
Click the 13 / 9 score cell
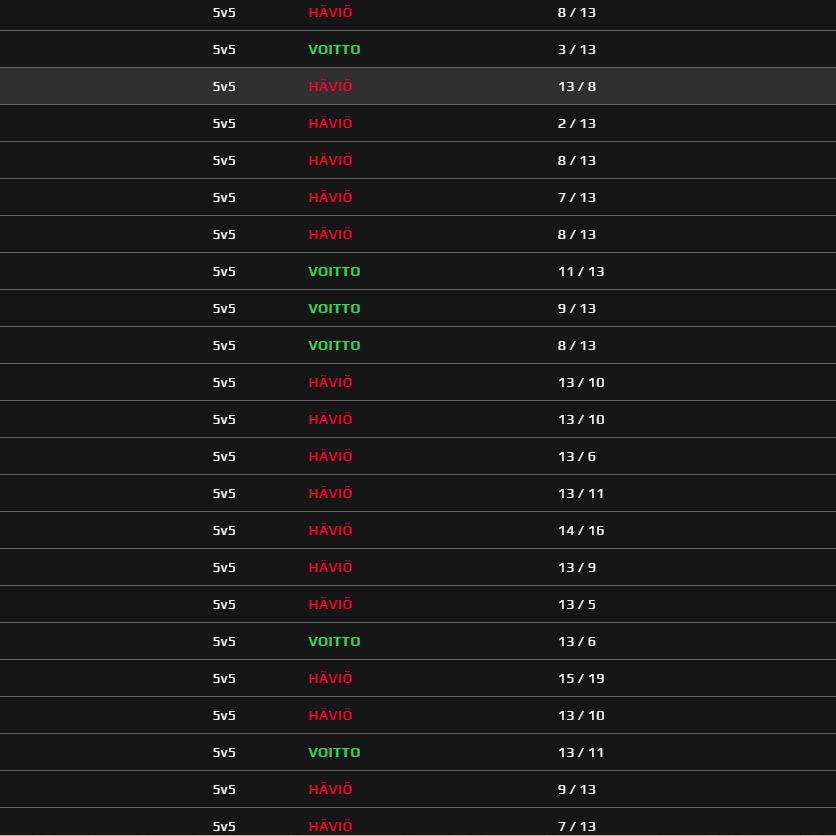577,568
